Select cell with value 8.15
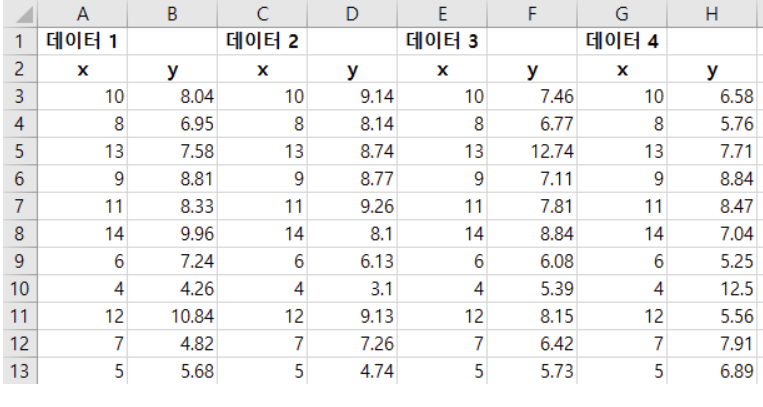 532,316
